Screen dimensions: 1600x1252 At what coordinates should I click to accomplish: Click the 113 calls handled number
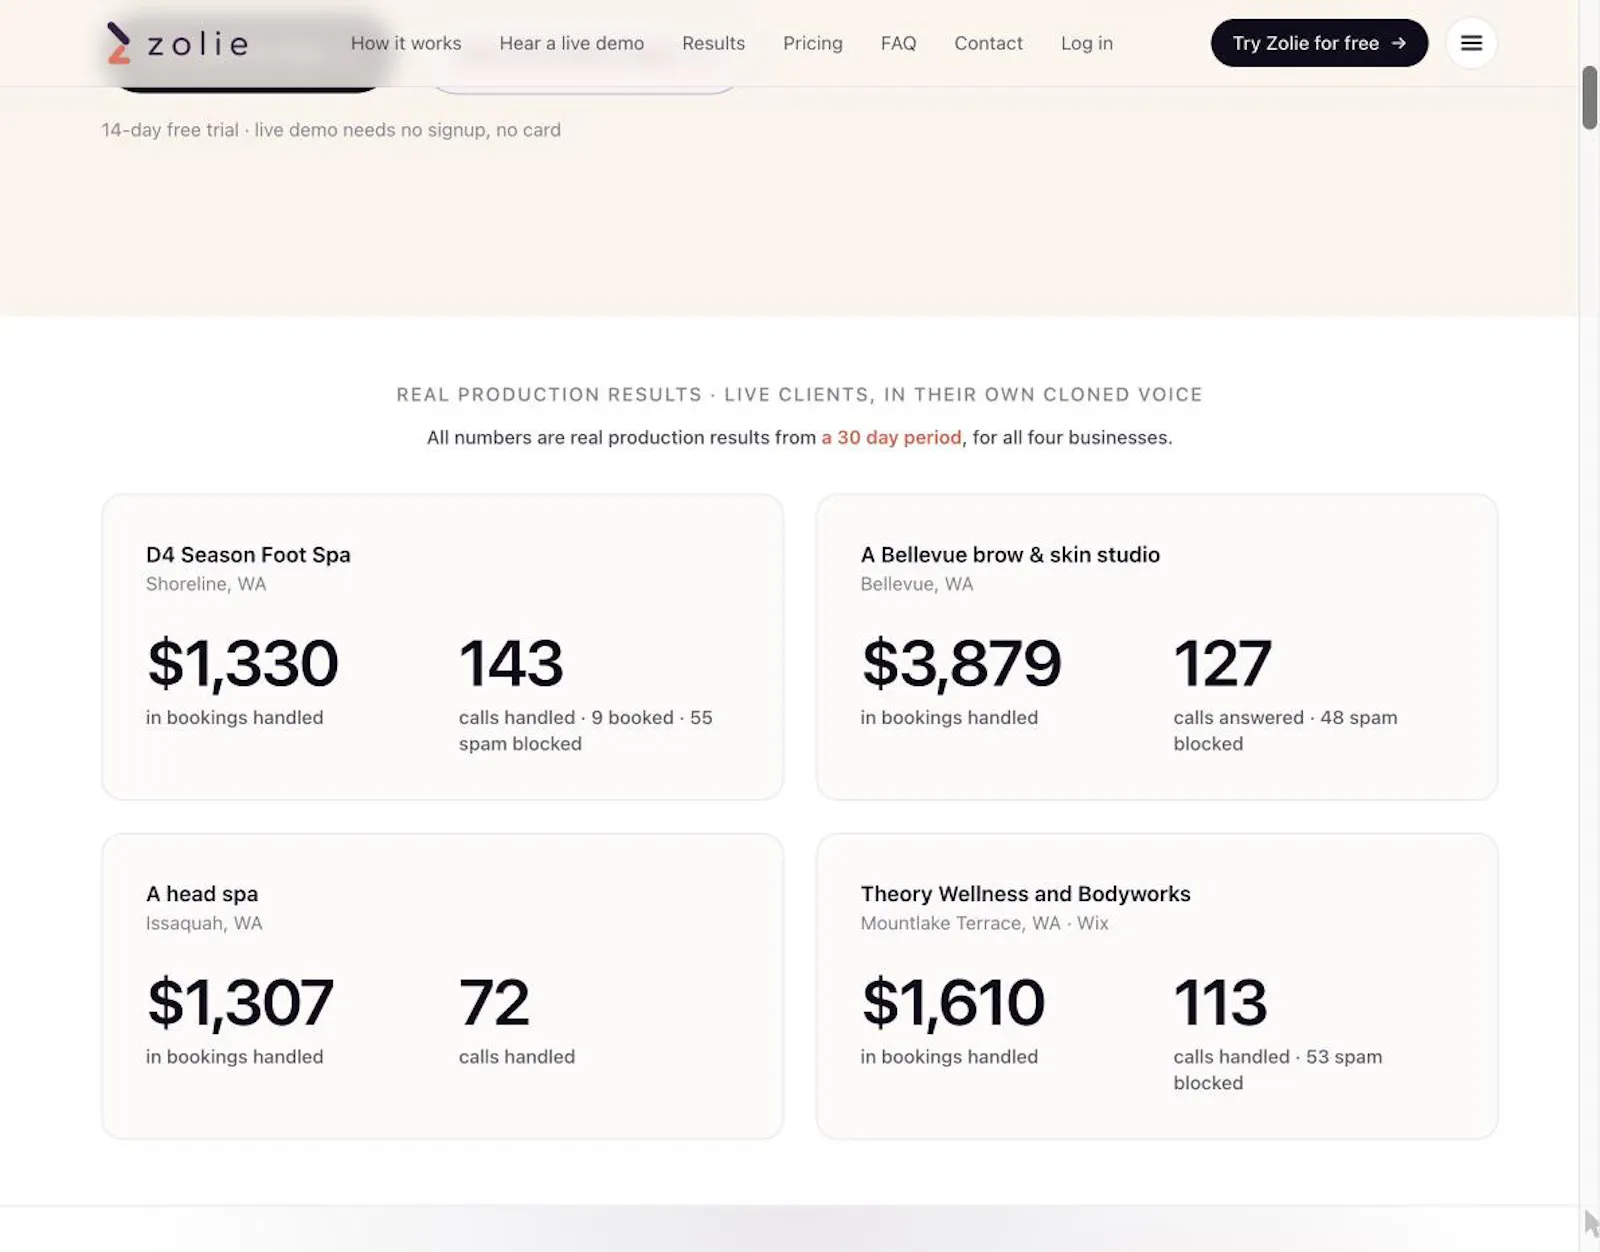pos(1220,1002)
